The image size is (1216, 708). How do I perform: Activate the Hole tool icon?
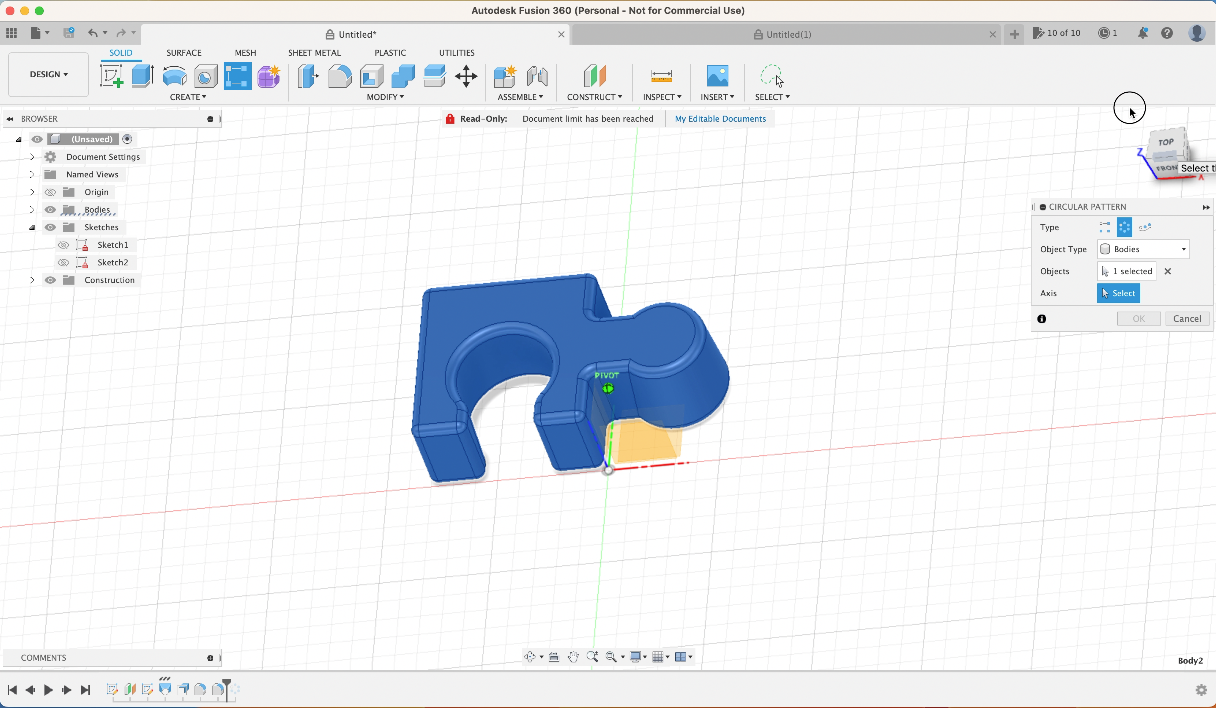pos(206,76)
